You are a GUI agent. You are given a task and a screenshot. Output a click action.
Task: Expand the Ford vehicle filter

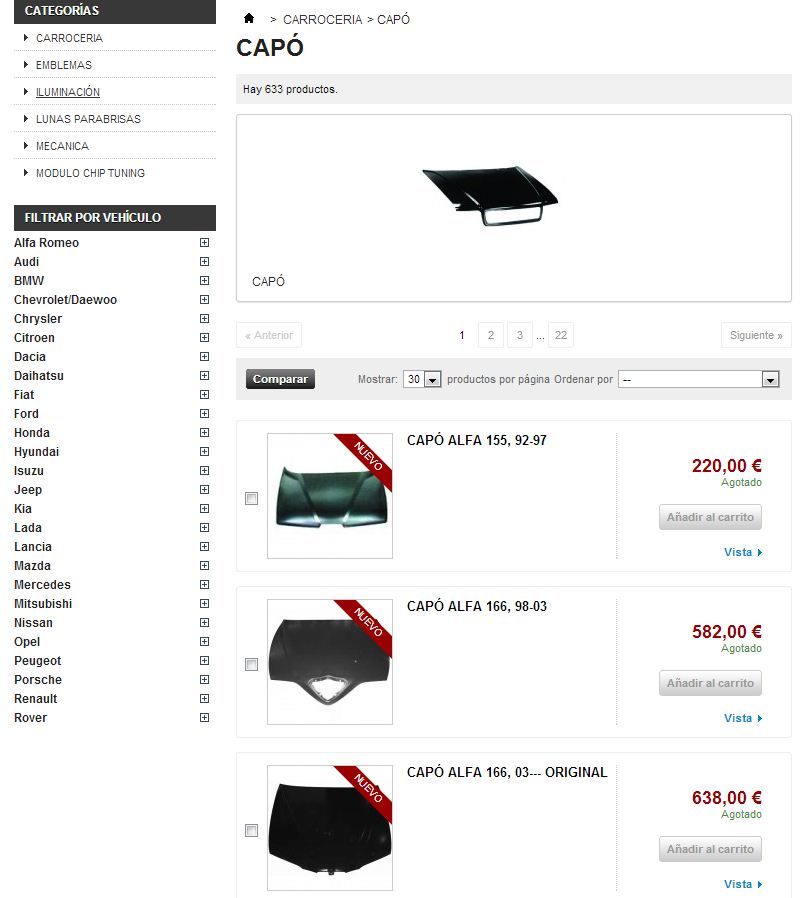point(204,413)
